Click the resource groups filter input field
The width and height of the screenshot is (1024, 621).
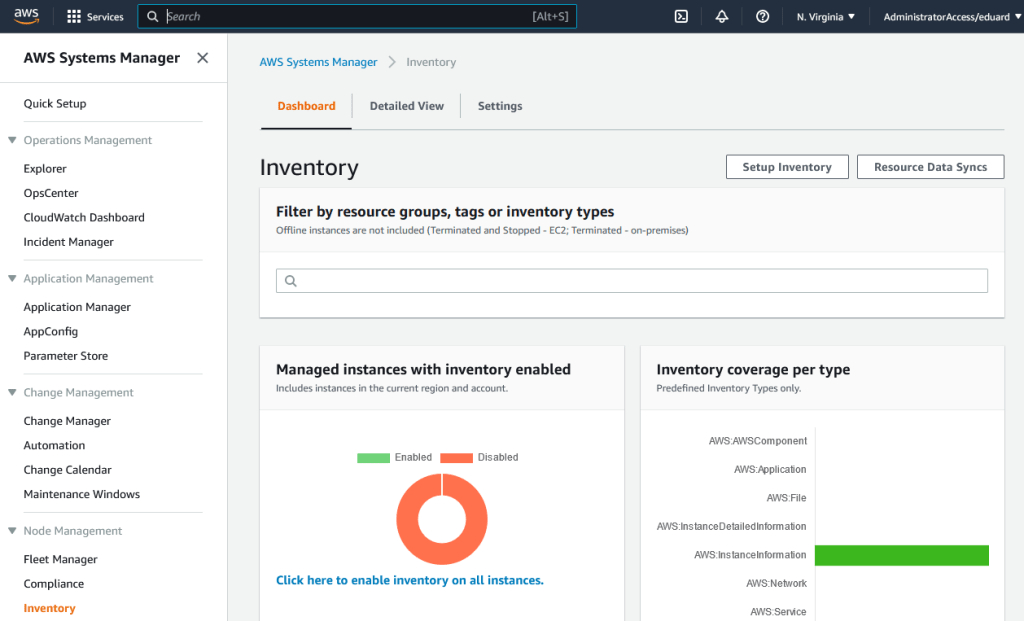640,281
